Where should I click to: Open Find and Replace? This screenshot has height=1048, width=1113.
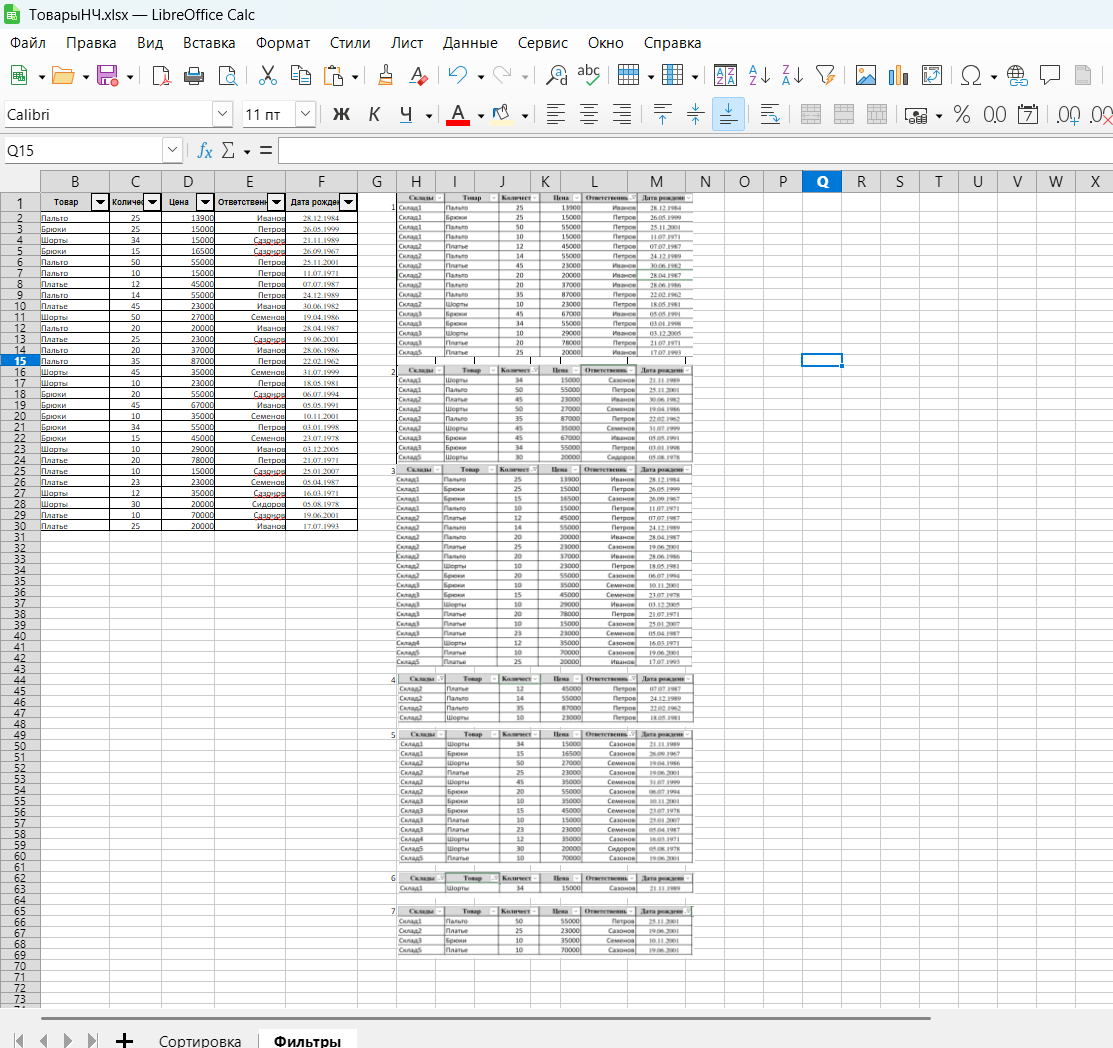(556, 75)
